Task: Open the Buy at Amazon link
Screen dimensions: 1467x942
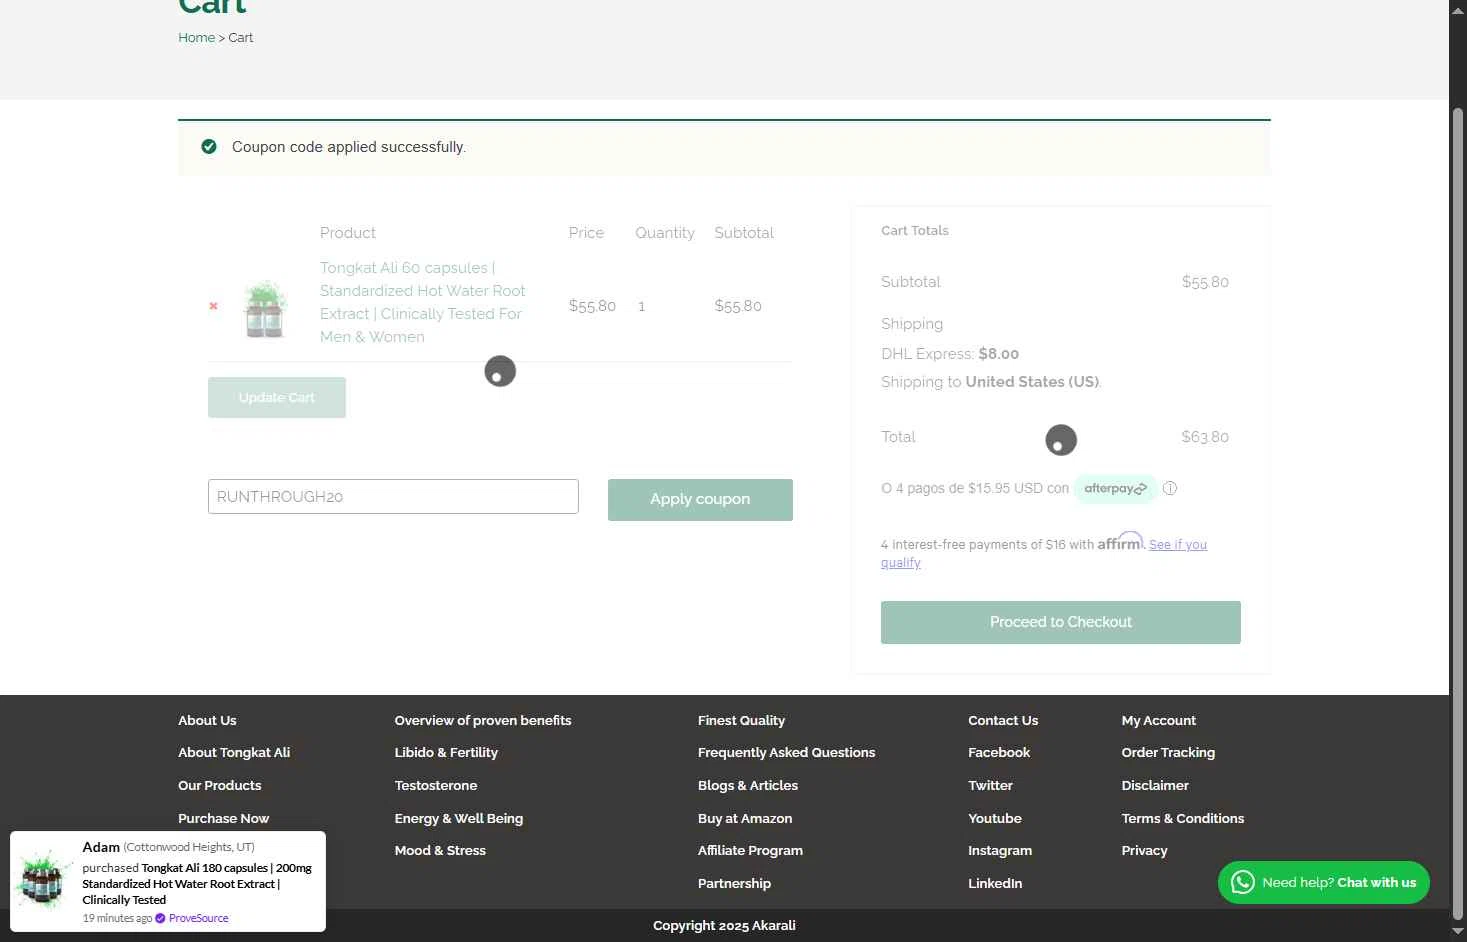Action: tap(745, 818)
